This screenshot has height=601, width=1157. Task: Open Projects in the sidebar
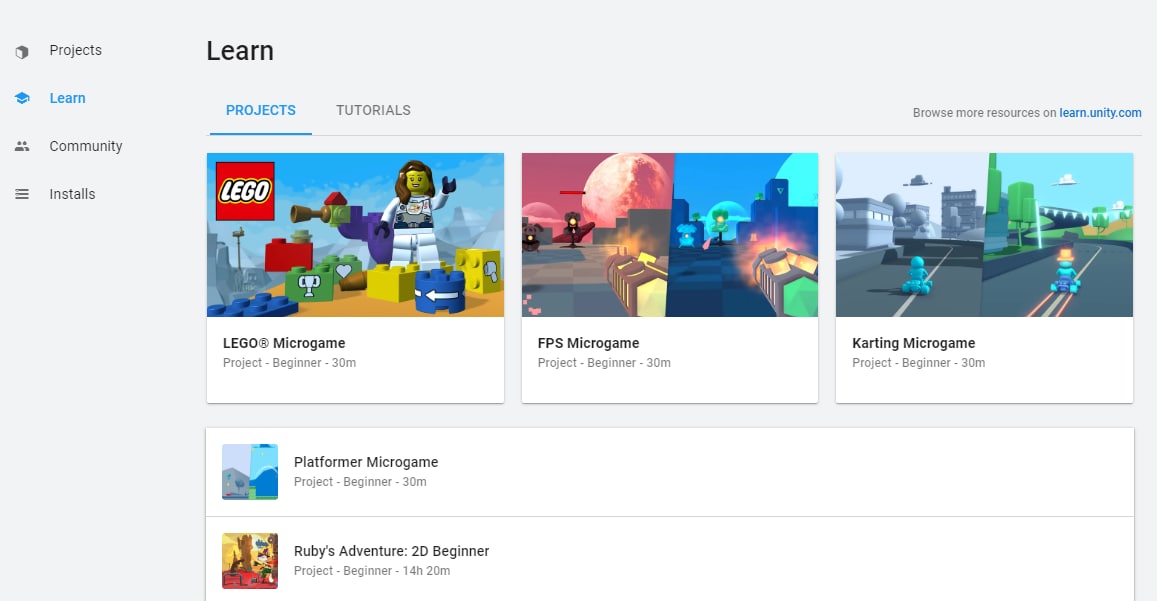[x=75, y=50]
